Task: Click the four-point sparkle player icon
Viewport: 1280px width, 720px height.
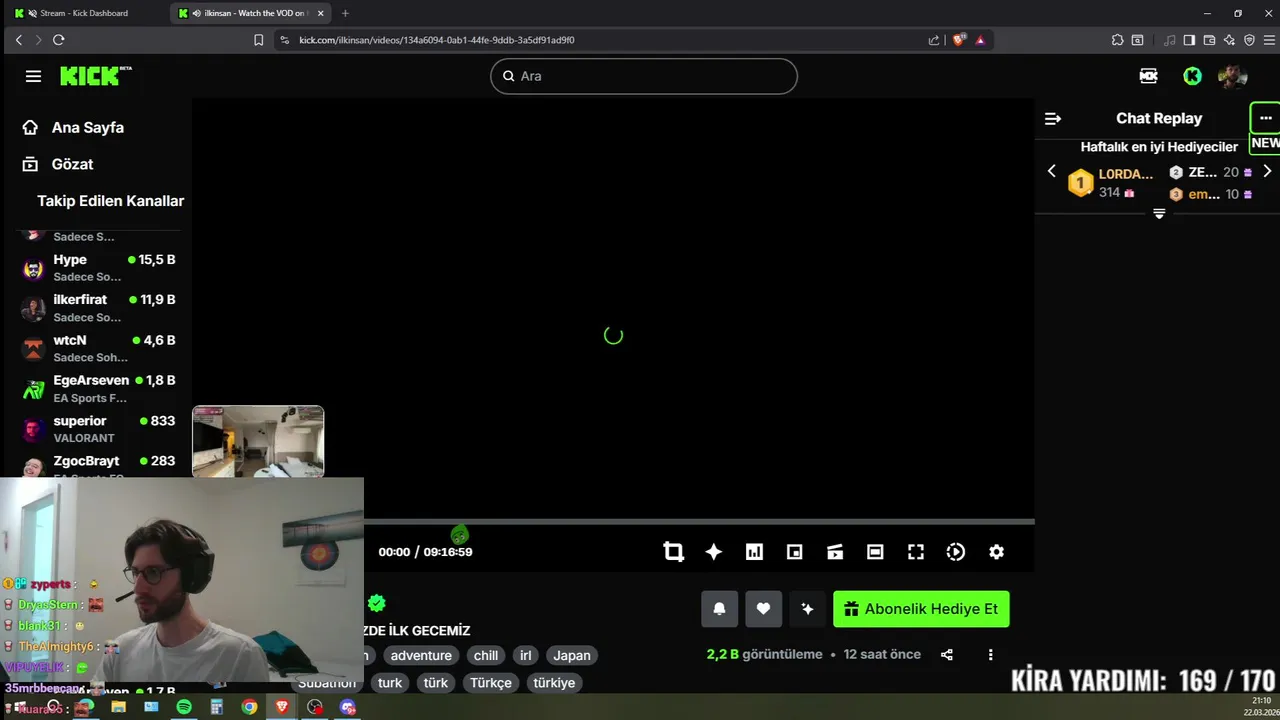Action: (714, 552)
